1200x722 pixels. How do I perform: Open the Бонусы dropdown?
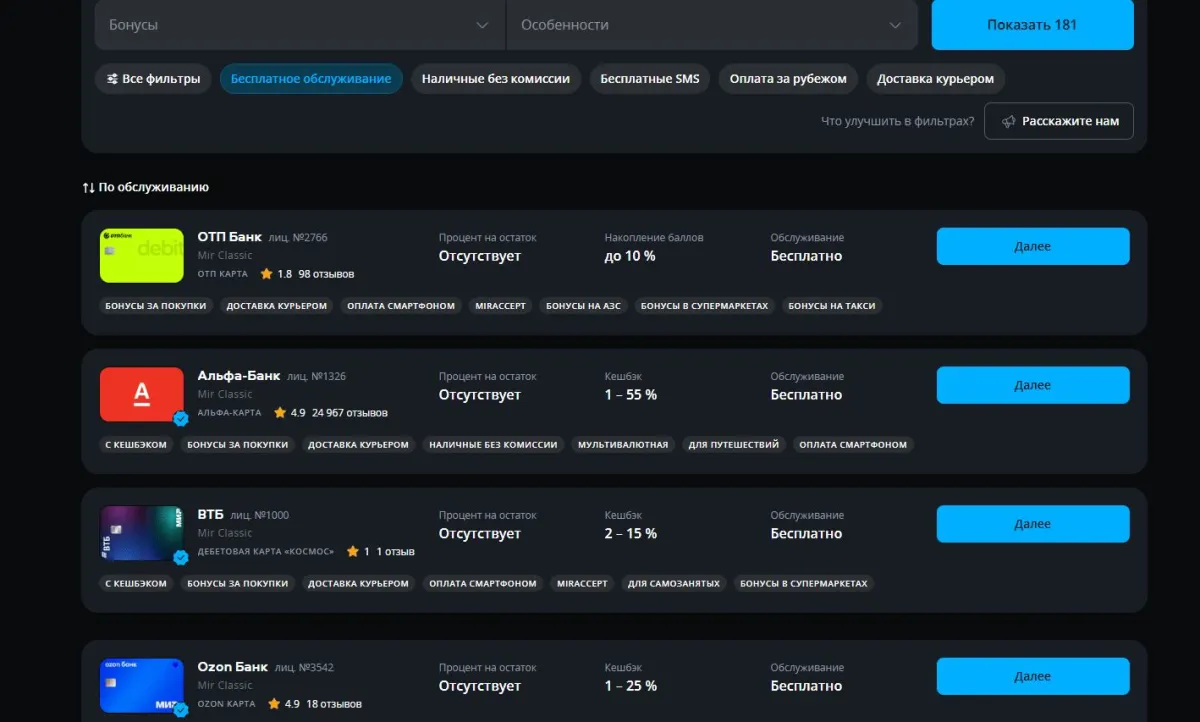coord(300,25)
